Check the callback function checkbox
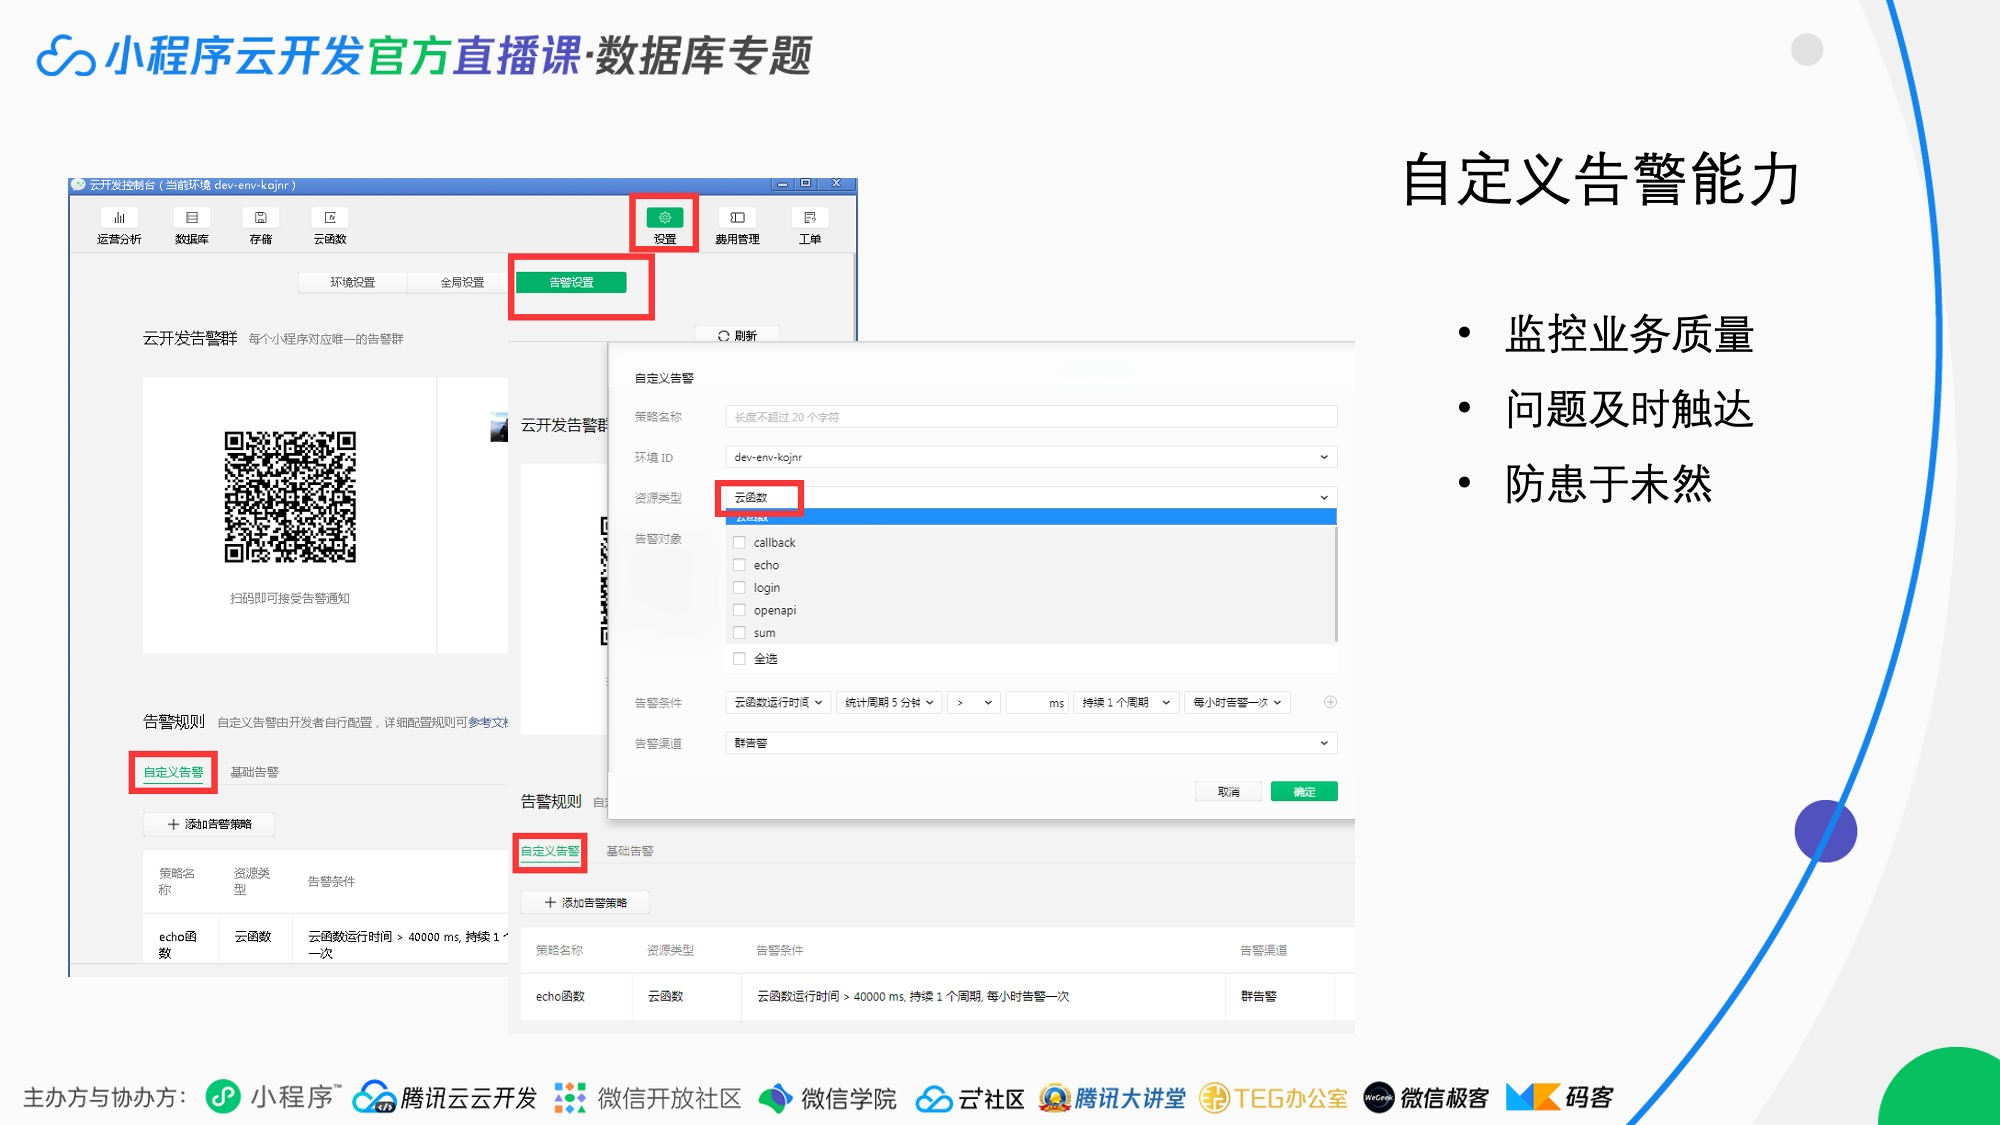 tap(740, 543)
